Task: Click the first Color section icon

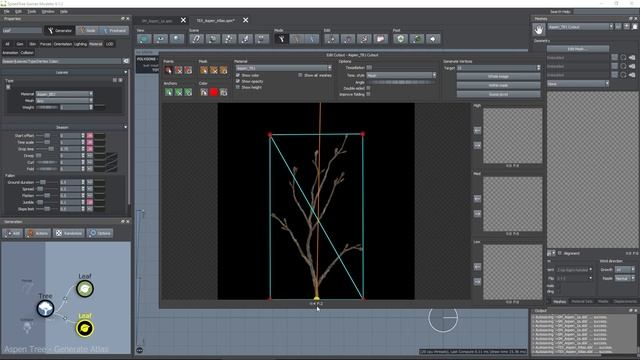Action: pyautogui.click(x=204, y=92)
